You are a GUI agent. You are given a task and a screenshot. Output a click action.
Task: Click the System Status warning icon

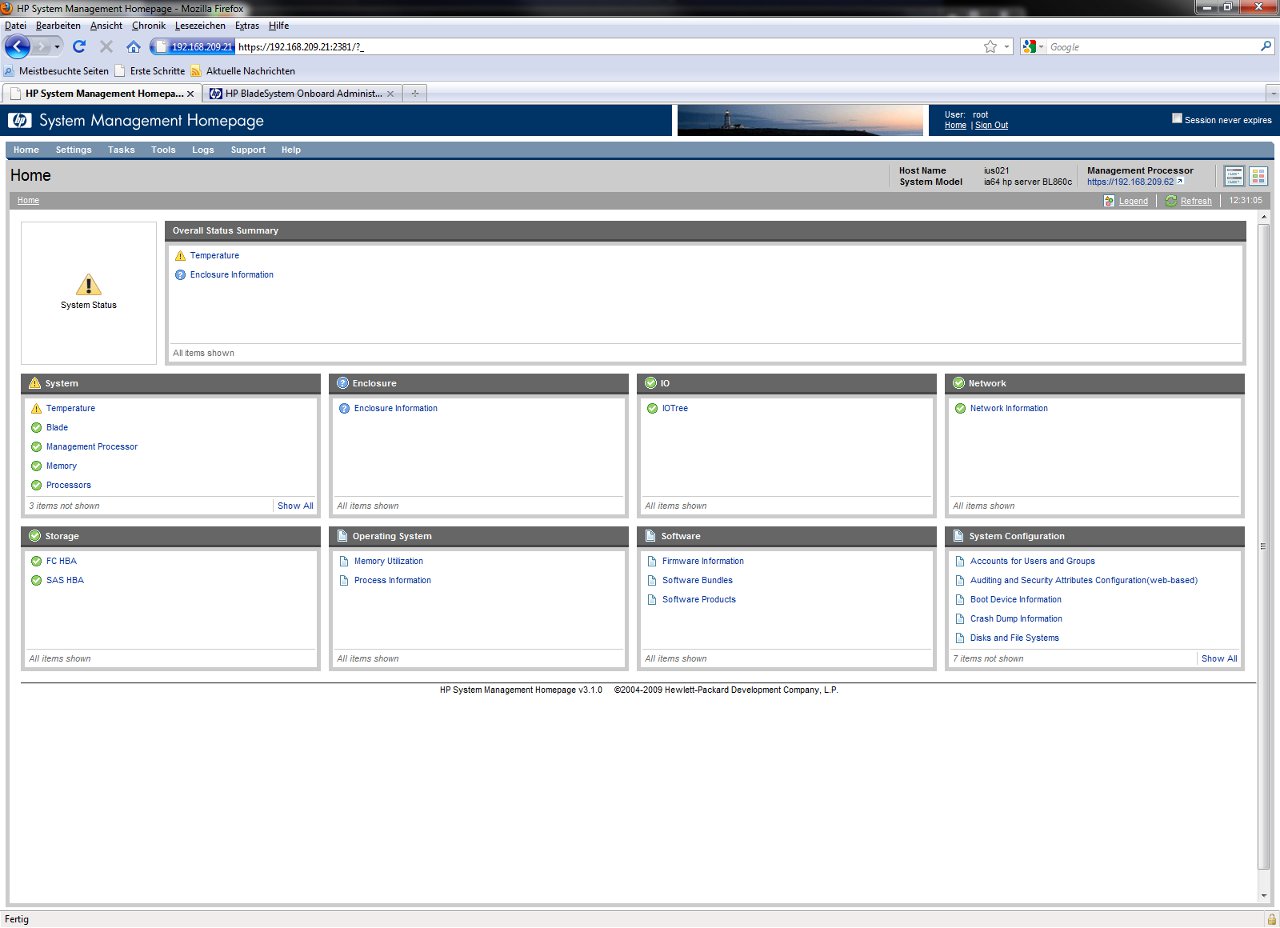point(89,284)
